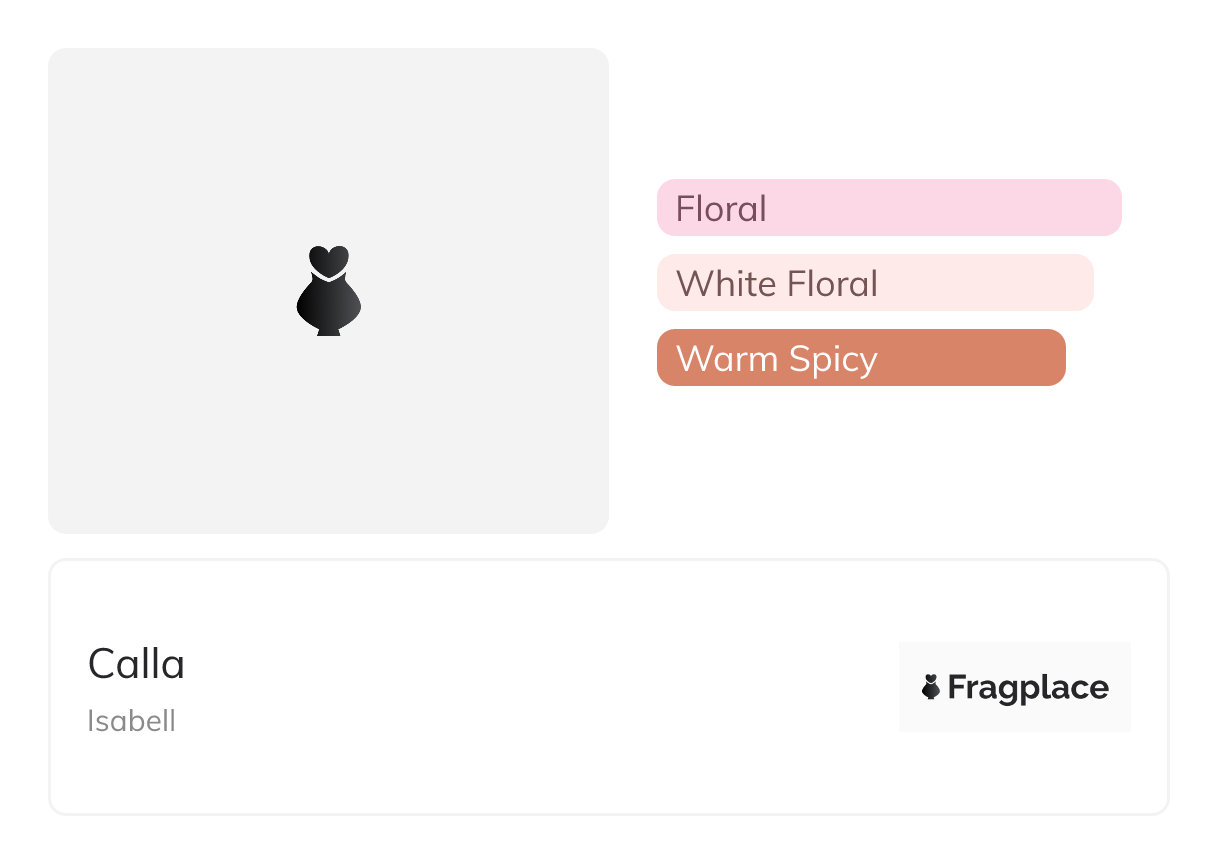1218x864 pixels.
Task: Click the small bottle icon beside Fragplace
Action: tap(931, 687)
